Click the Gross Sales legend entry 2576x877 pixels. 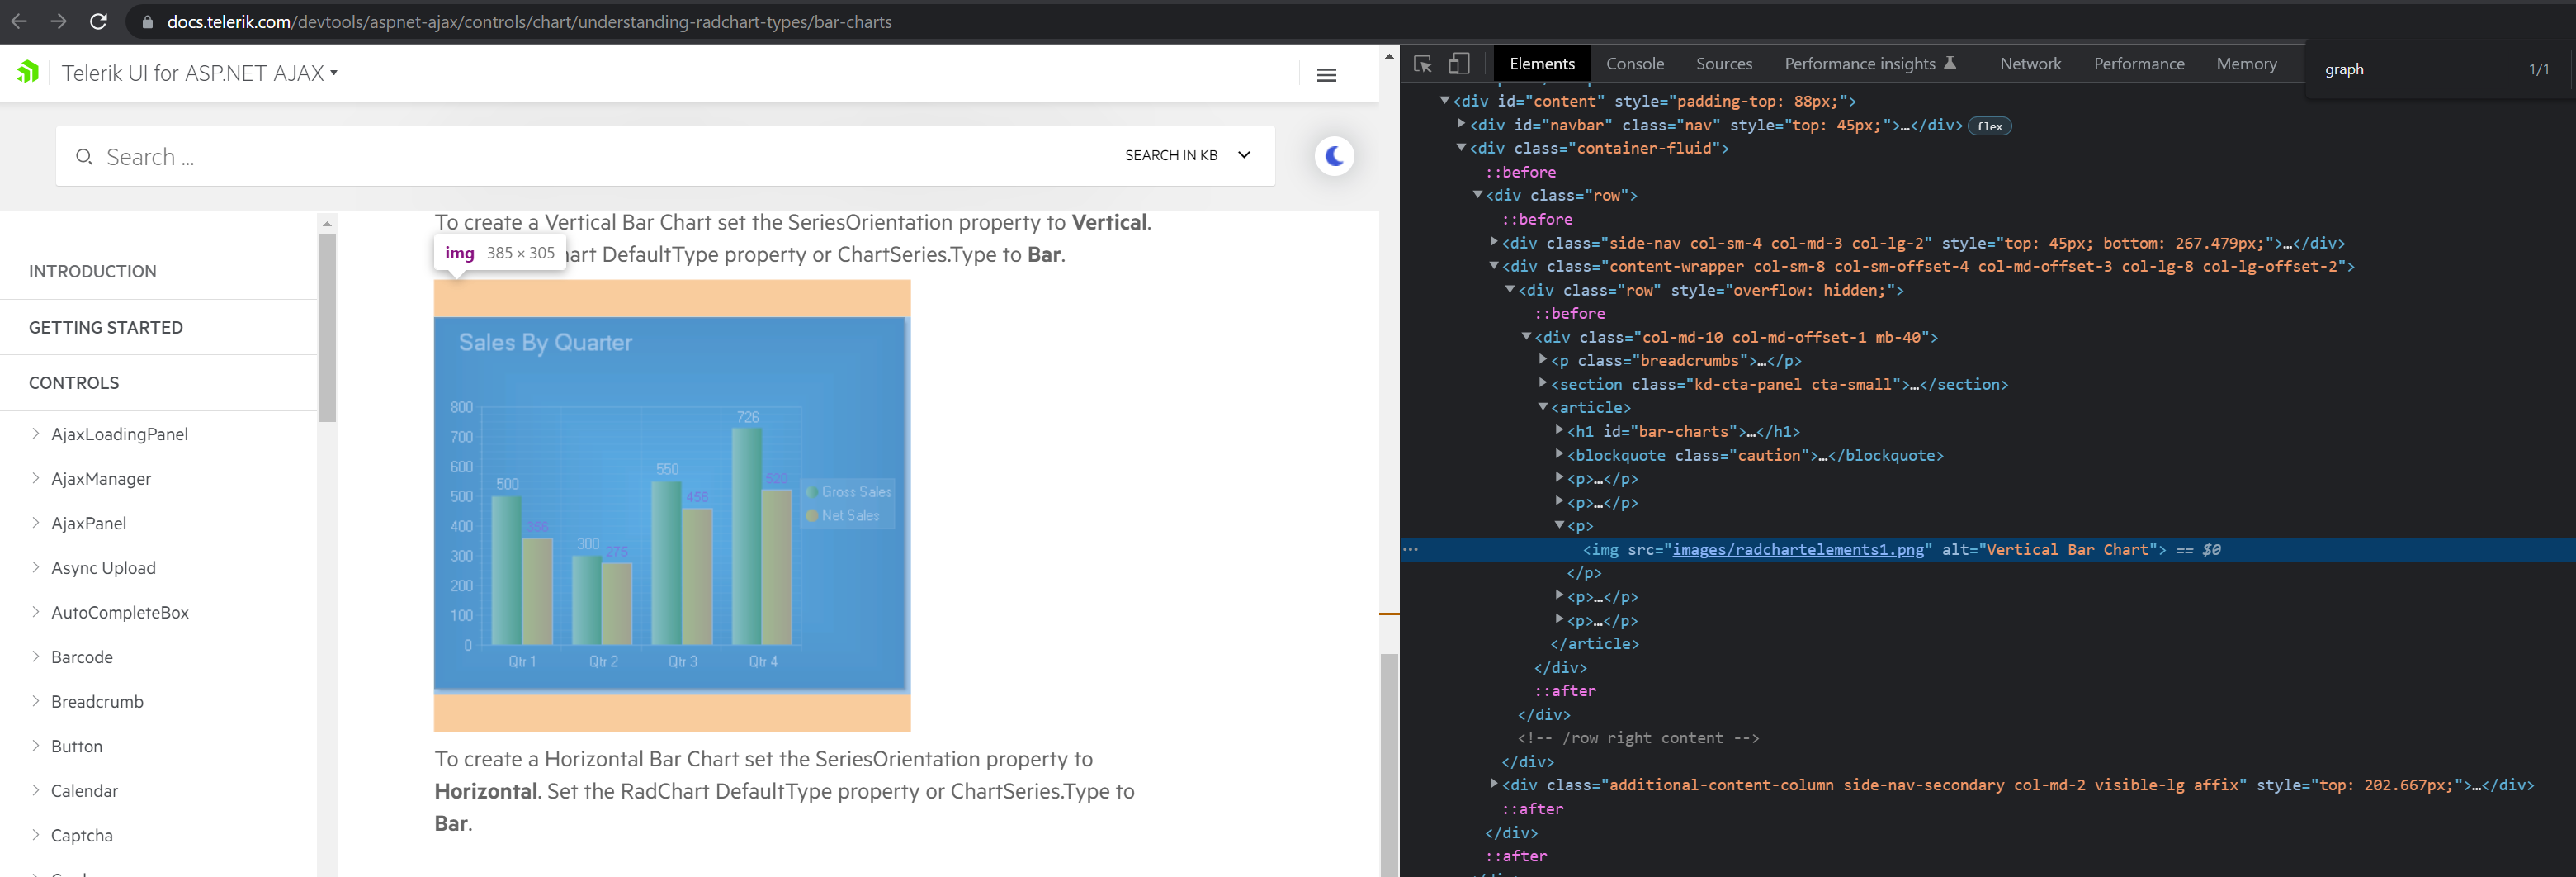[849, 491]
